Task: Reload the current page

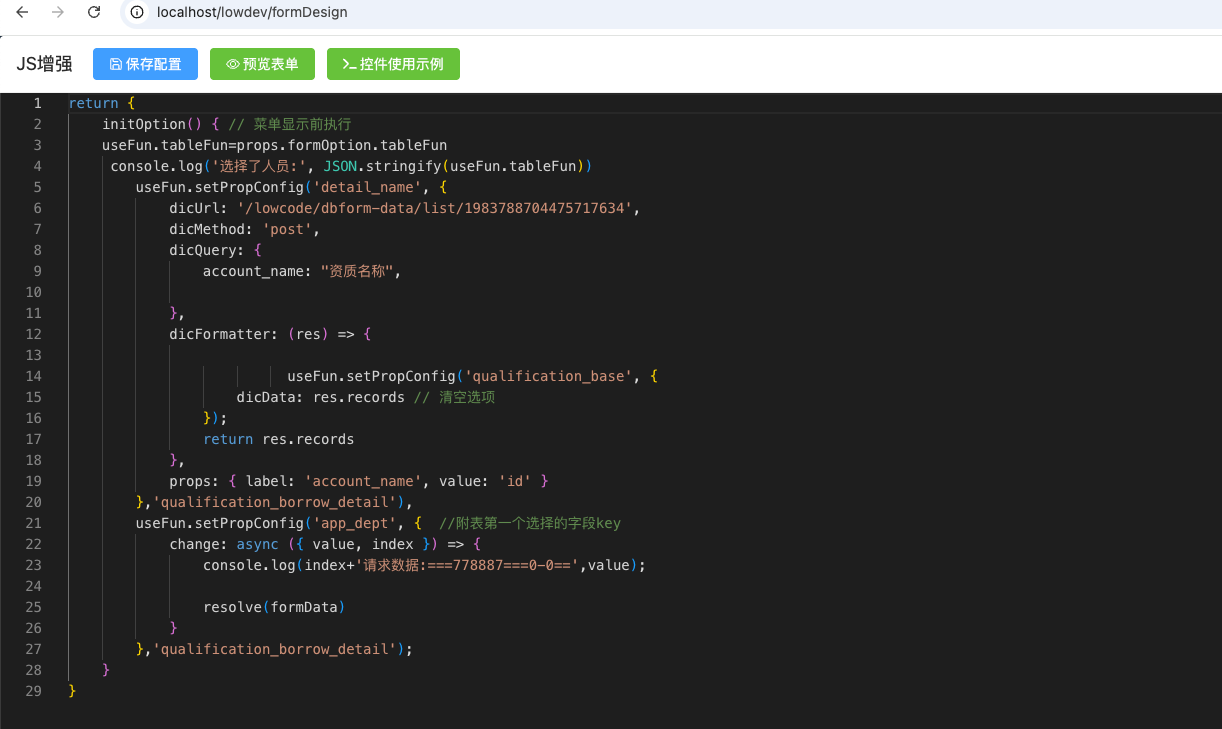Action: tap(94, 13)
